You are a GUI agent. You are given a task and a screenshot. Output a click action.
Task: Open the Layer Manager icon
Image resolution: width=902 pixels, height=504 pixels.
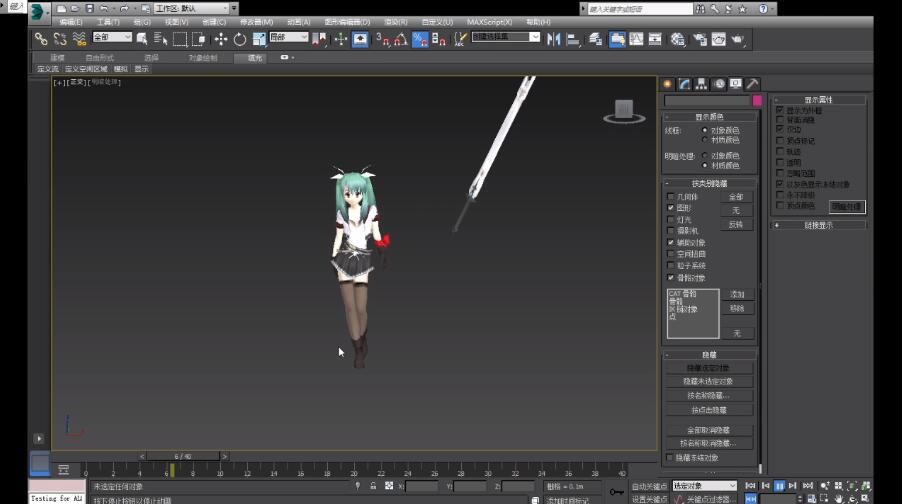pos(595,39)
